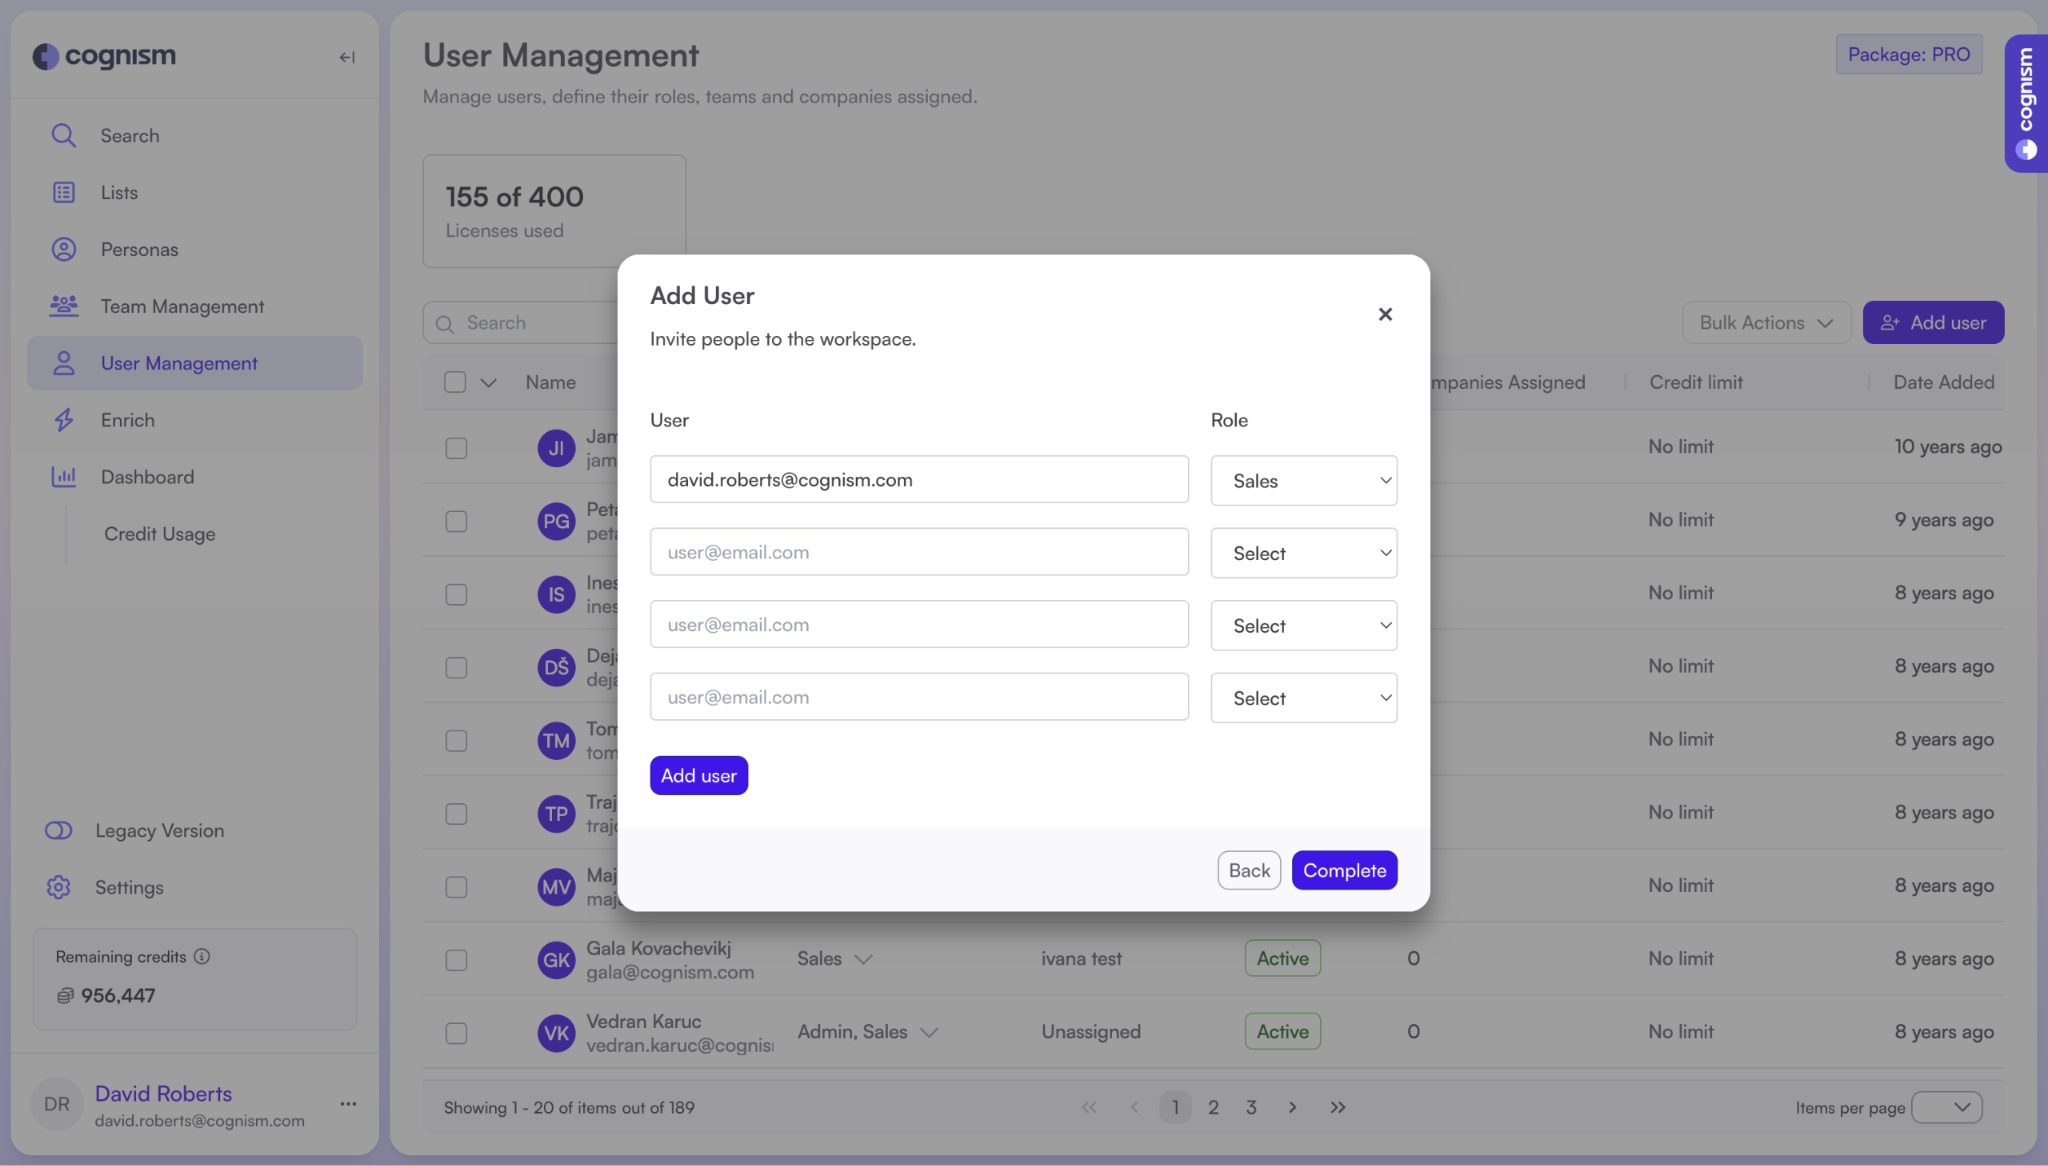Check the box for the Gala Kovachevikj row
This screenshot has width=2048, height=1166.
(x=456, y=960)
